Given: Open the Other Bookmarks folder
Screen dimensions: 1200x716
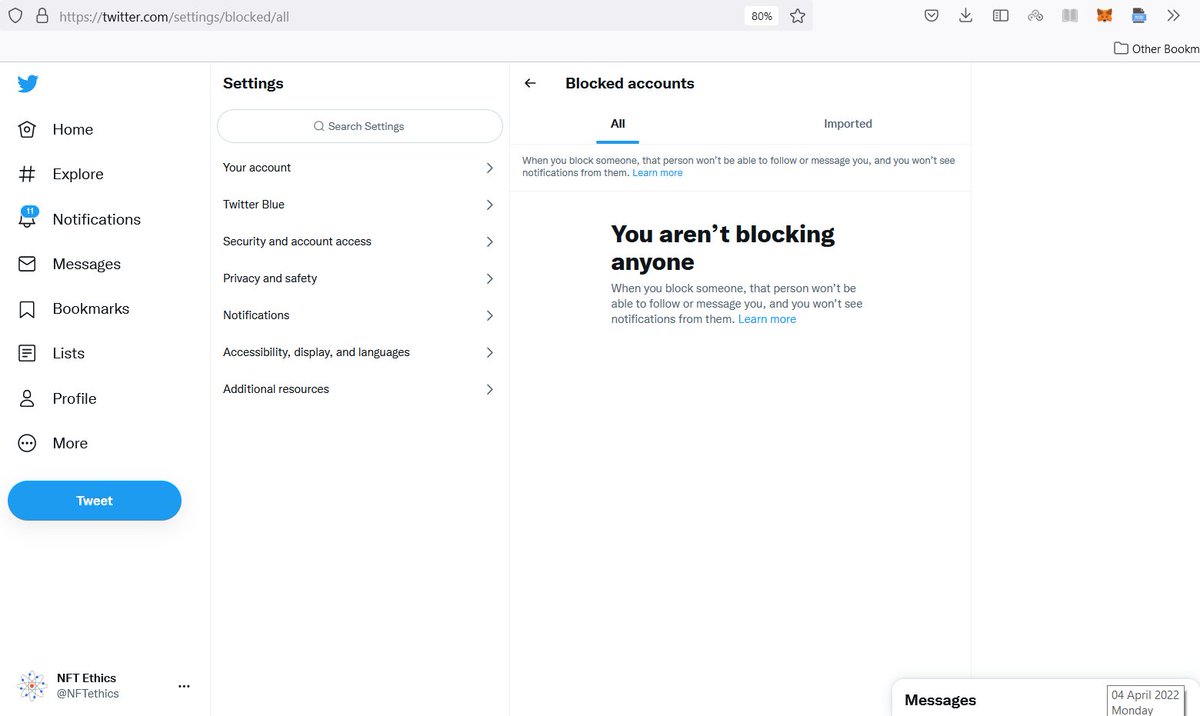Looking at the screenshot, I should (1157, 48).
